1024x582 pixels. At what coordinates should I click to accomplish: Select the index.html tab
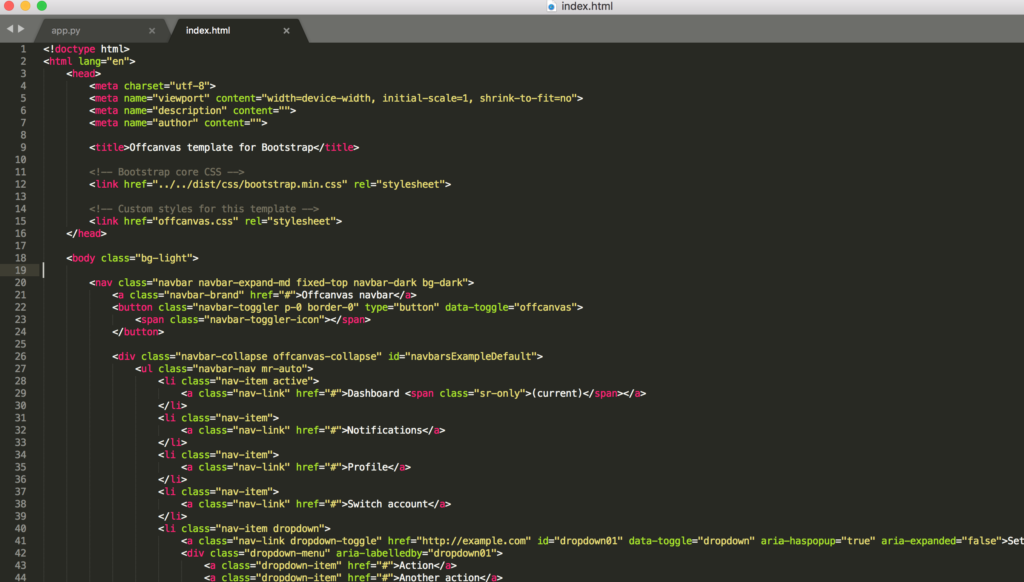[x=208, y=31]
